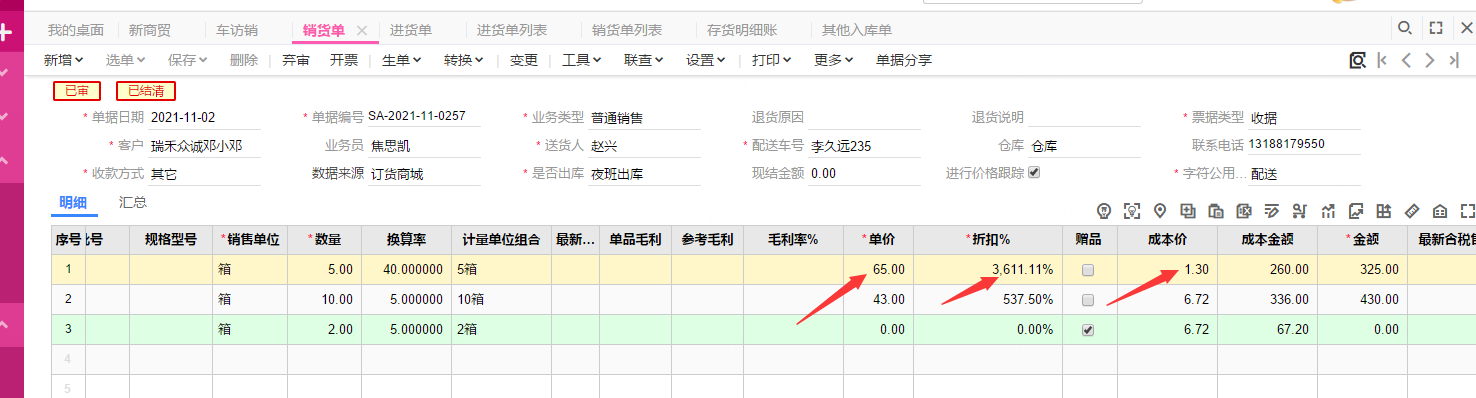
Task: Click the 单价 column header
Action: coord(879,239)
